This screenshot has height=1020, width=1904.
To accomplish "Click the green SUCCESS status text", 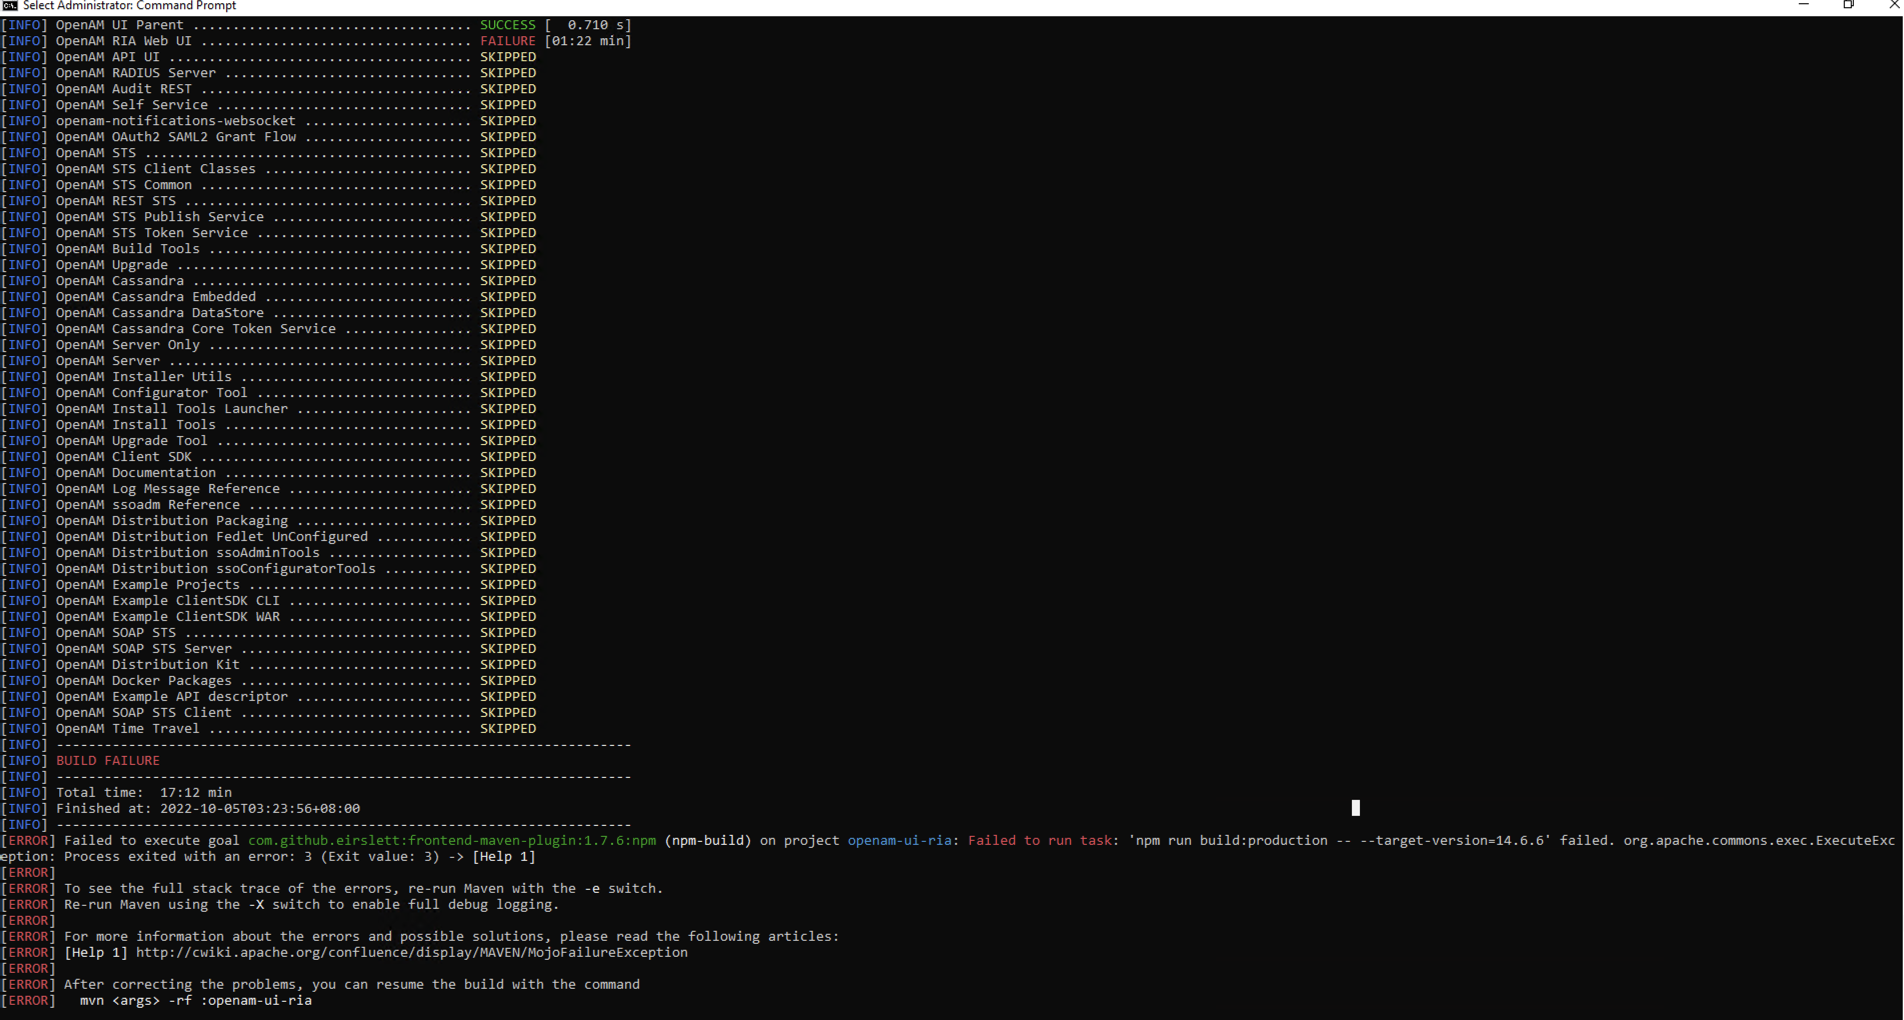I will tap(507, 25).
